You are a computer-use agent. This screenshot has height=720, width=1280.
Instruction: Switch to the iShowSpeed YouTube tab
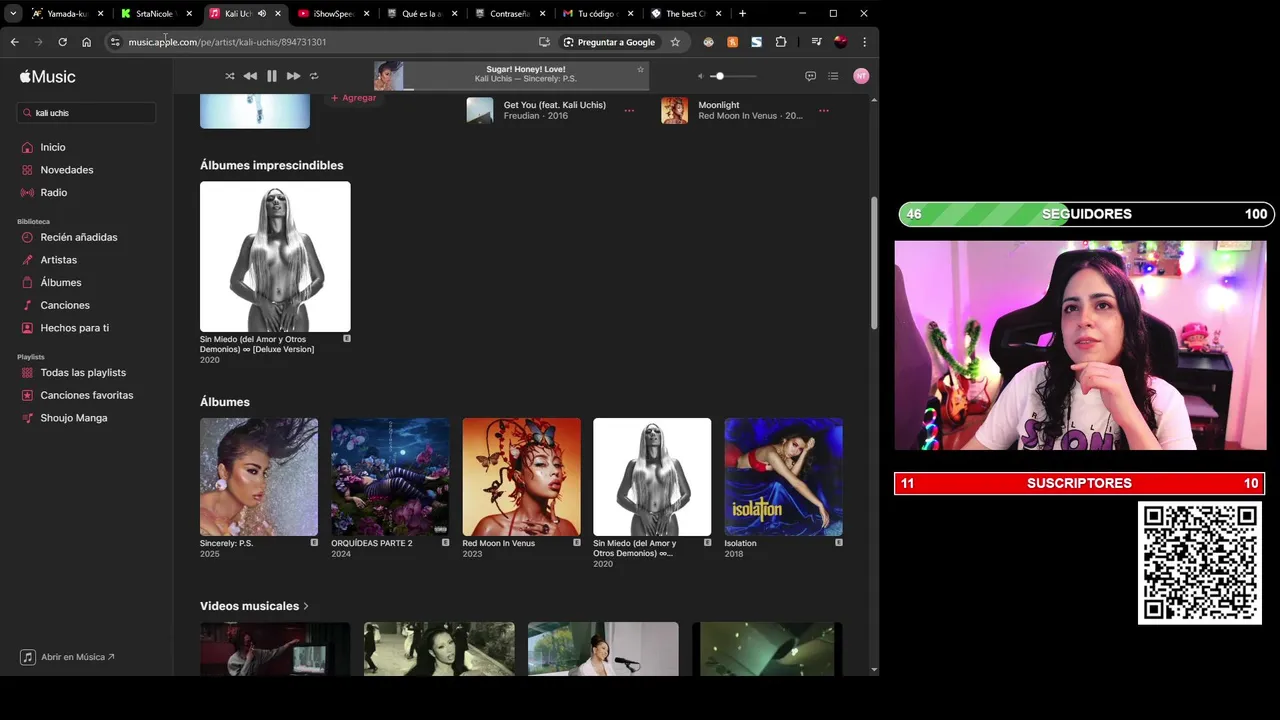coord(333,14)
